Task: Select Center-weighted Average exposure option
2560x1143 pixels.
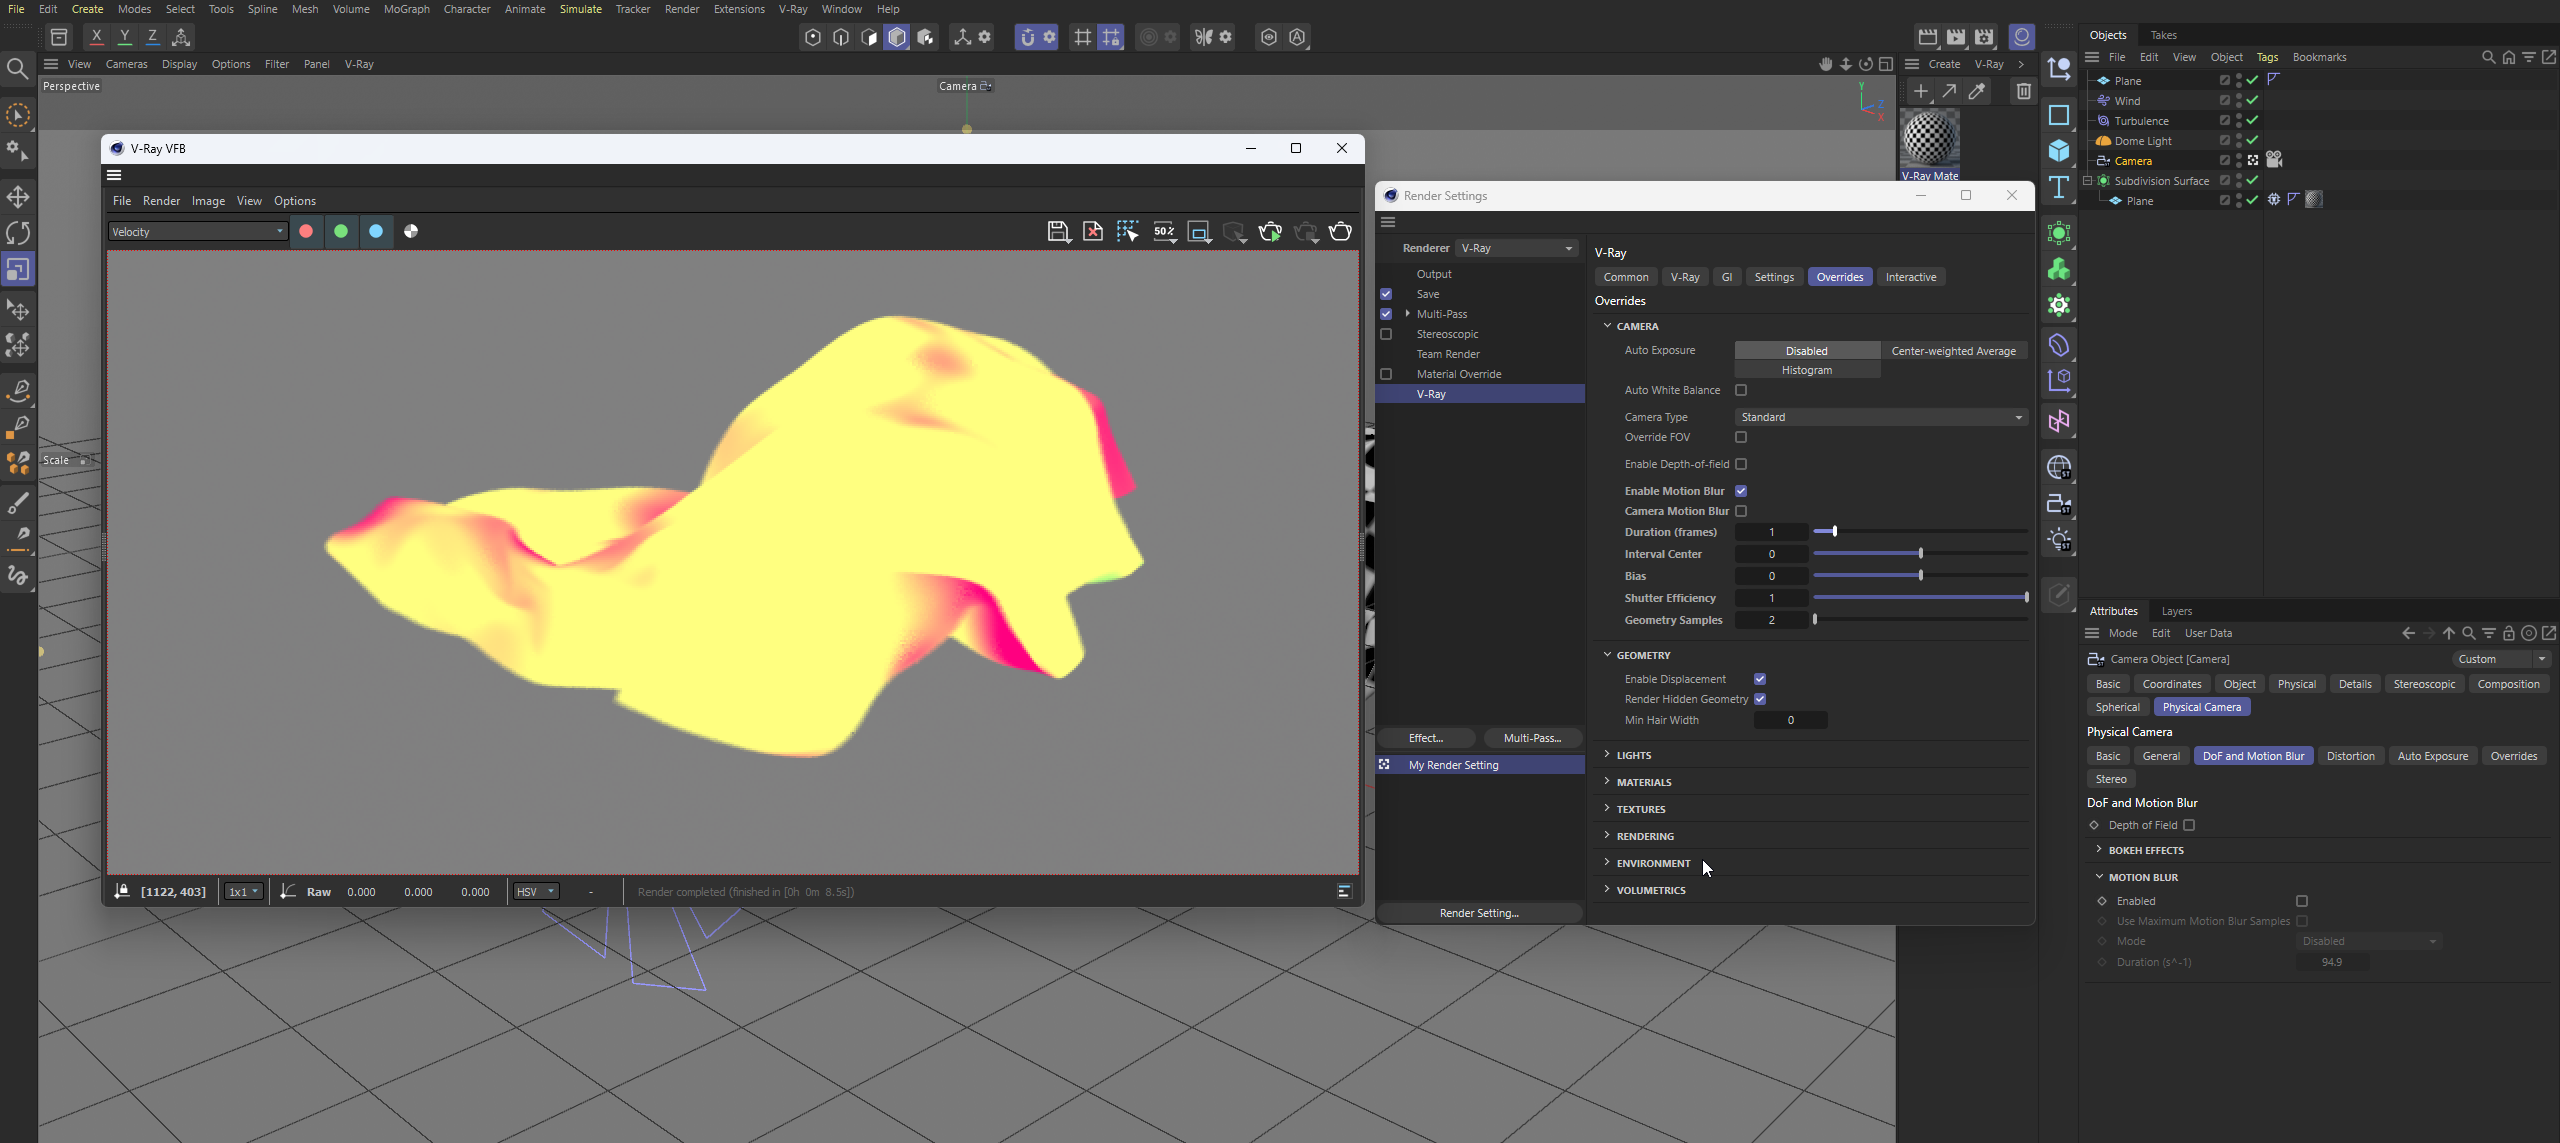Action: tap(1954, 351)
